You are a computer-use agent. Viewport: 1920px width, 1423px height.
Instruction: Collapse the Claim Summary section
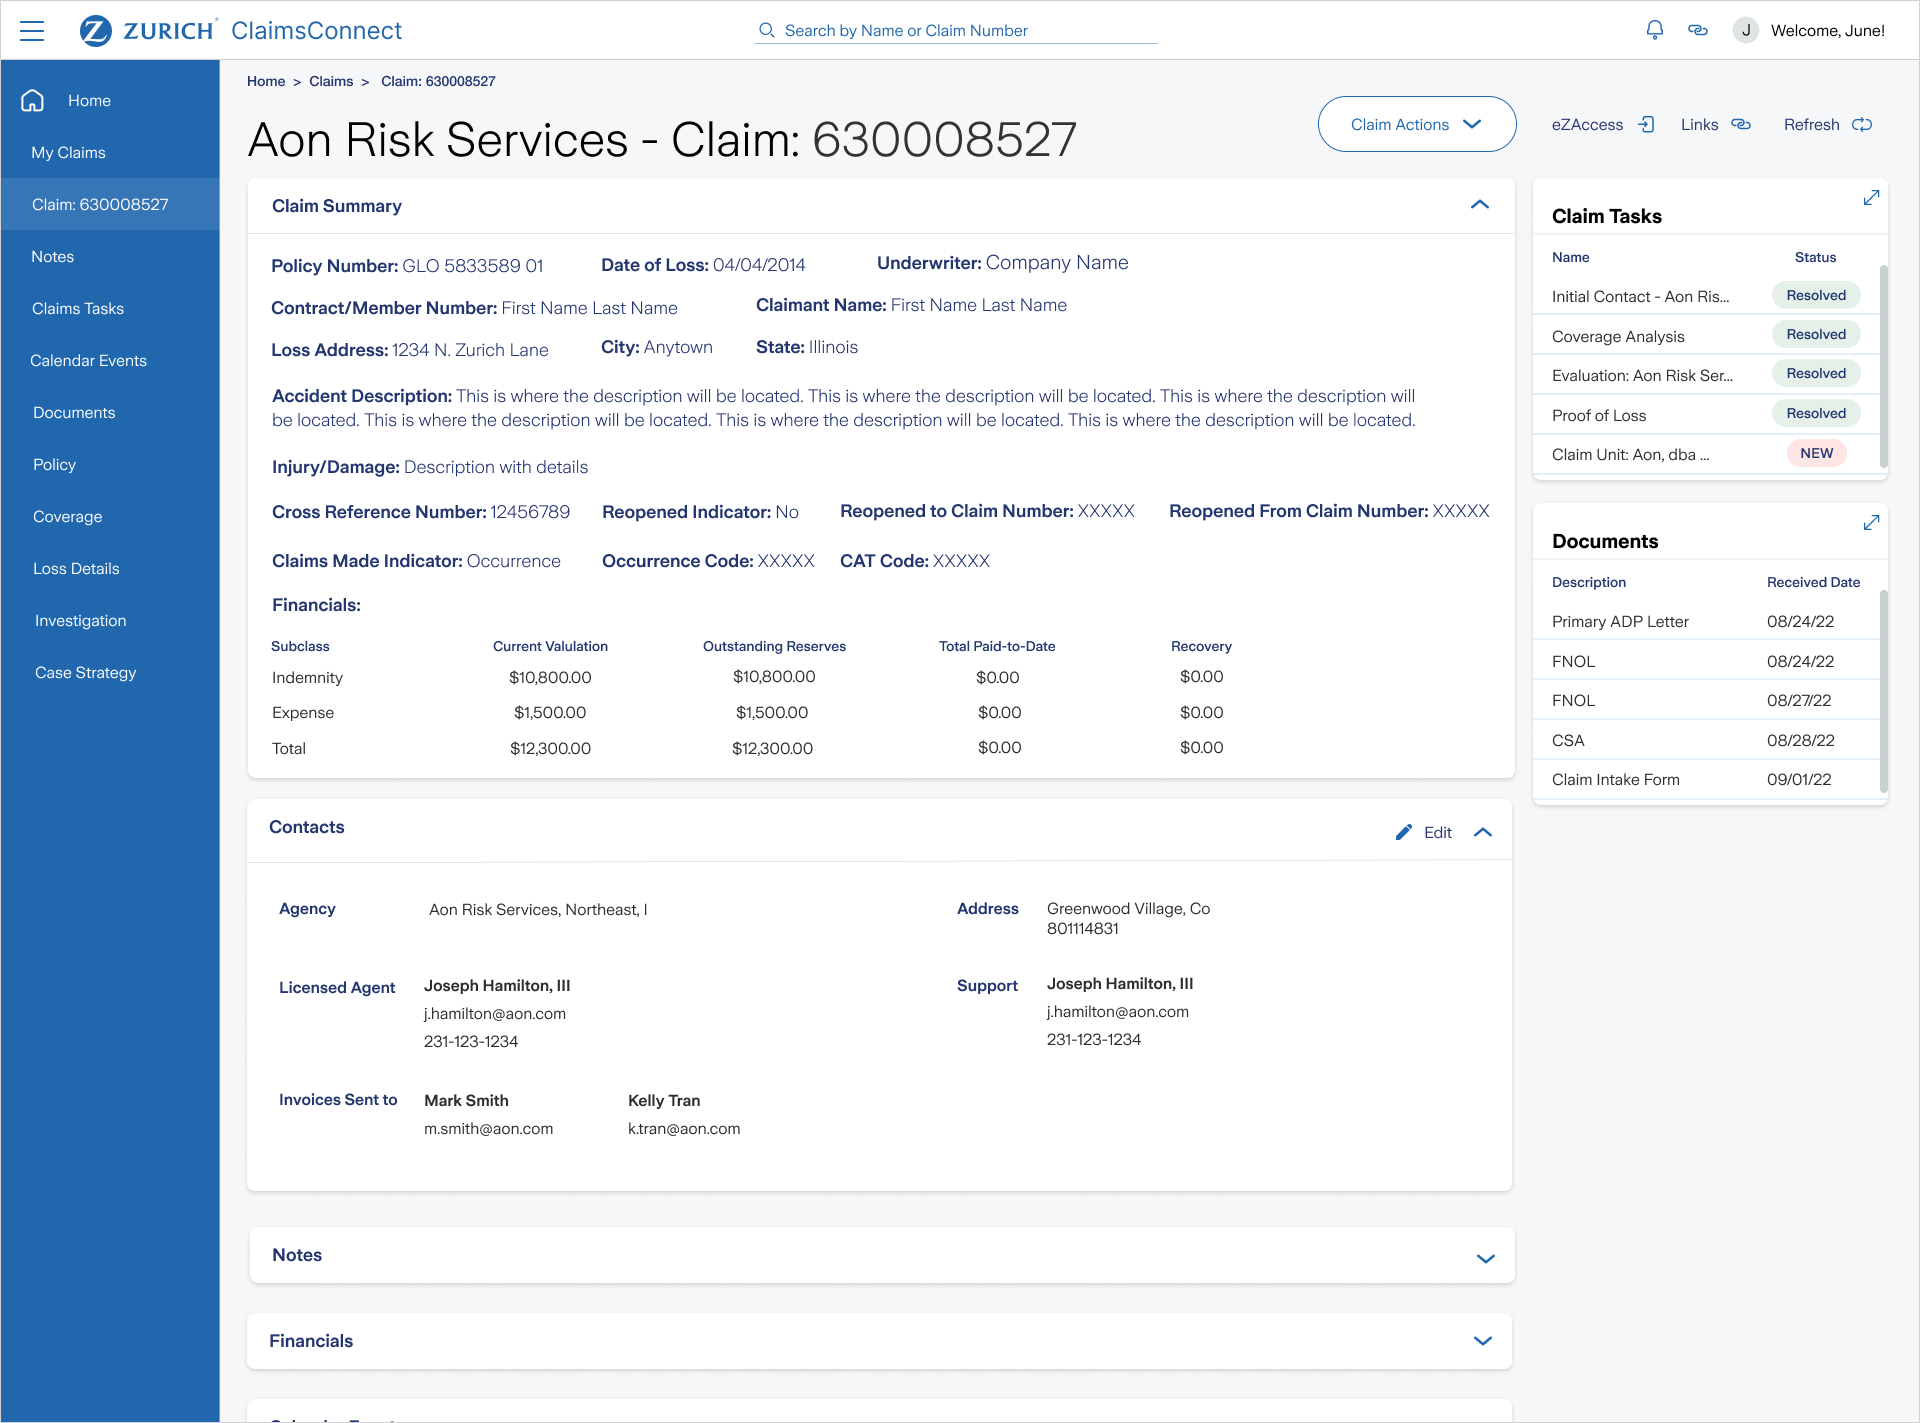tap(1480, 205)
